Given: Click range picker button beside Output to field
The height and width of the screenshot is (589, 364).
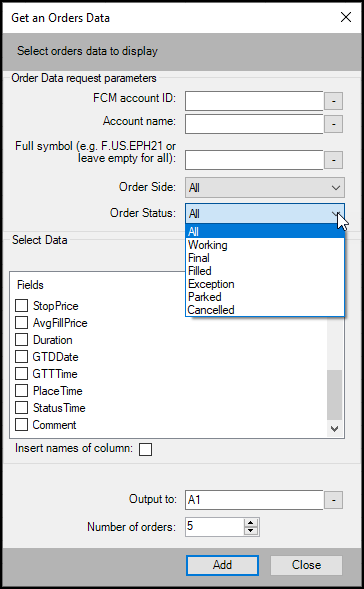Looking at the screenshot, I should point(334,500).
